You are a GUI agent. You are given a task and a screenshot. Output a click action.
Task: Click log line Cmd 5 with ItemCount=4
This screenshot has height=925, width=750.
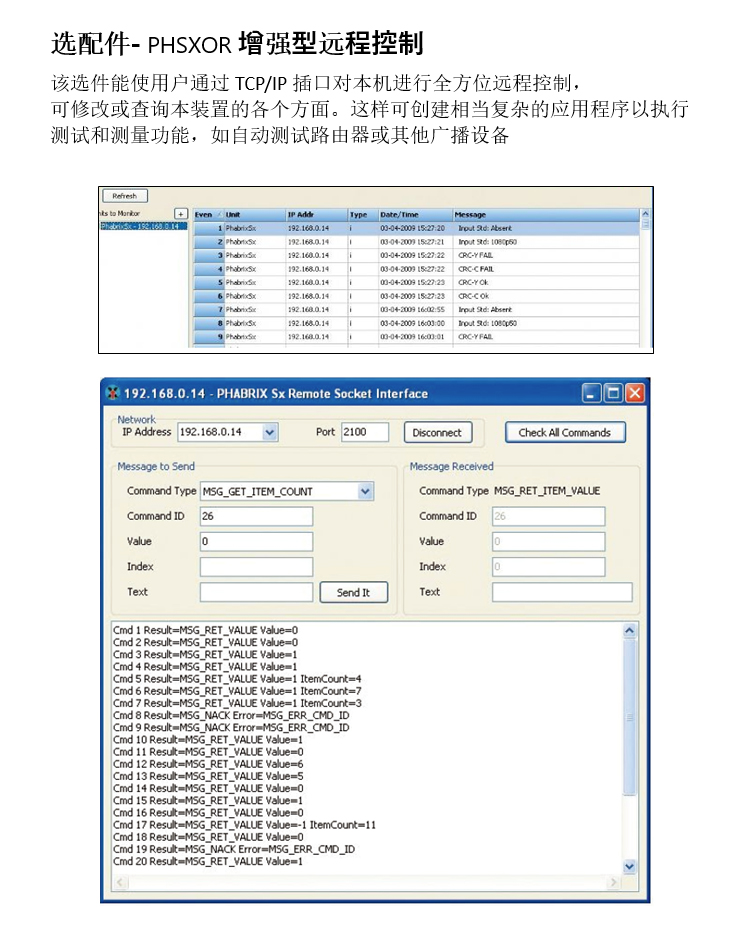[x=237, y=679]
